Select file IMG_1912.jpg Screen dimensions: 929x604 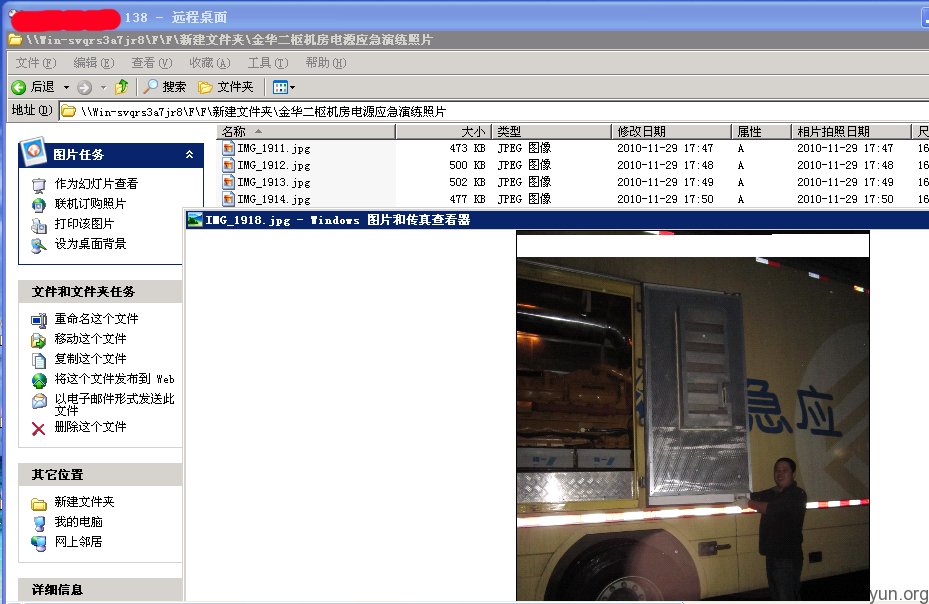[x=274, y=165]
